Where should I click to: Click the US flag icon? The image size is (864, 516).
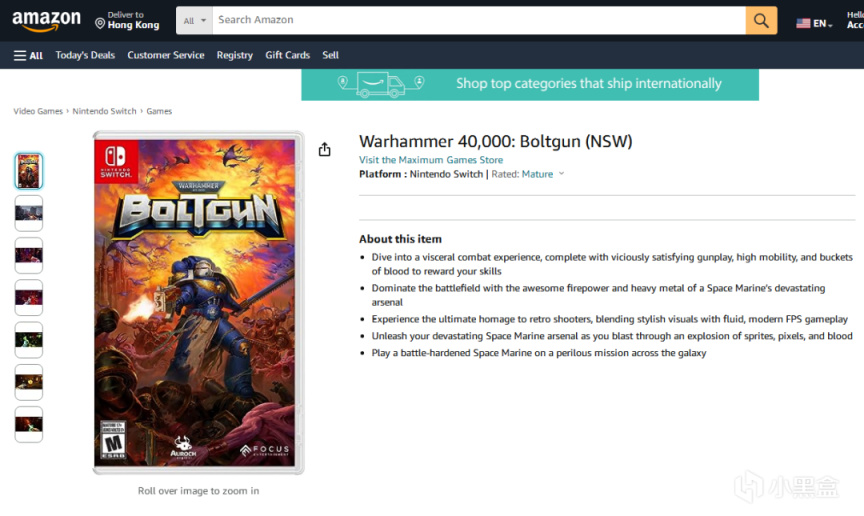tap(803, 23)
